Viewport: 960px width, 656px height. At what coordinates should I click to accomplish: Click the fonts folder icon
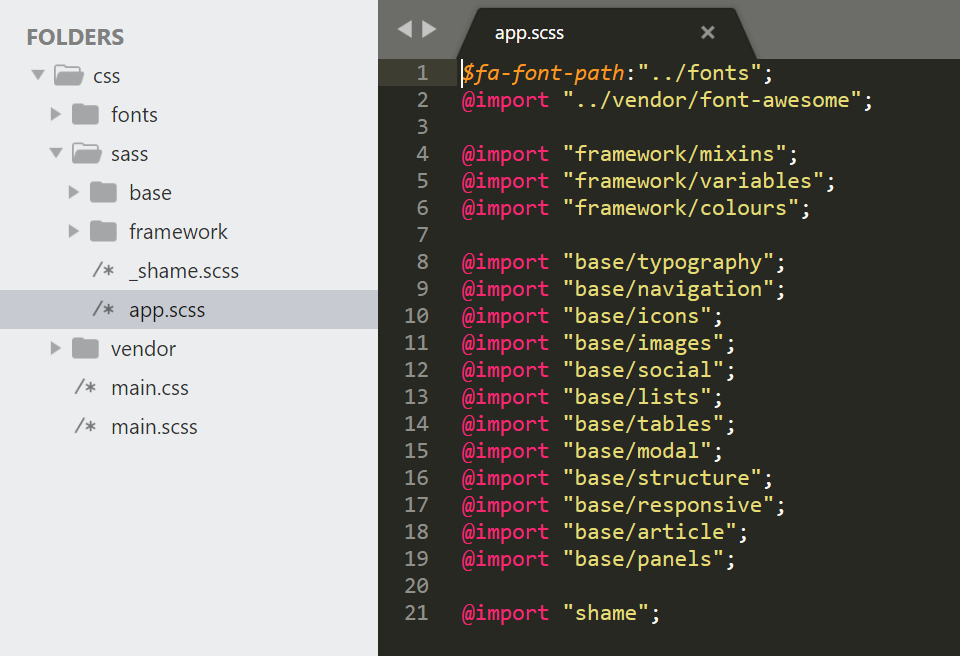85,115
